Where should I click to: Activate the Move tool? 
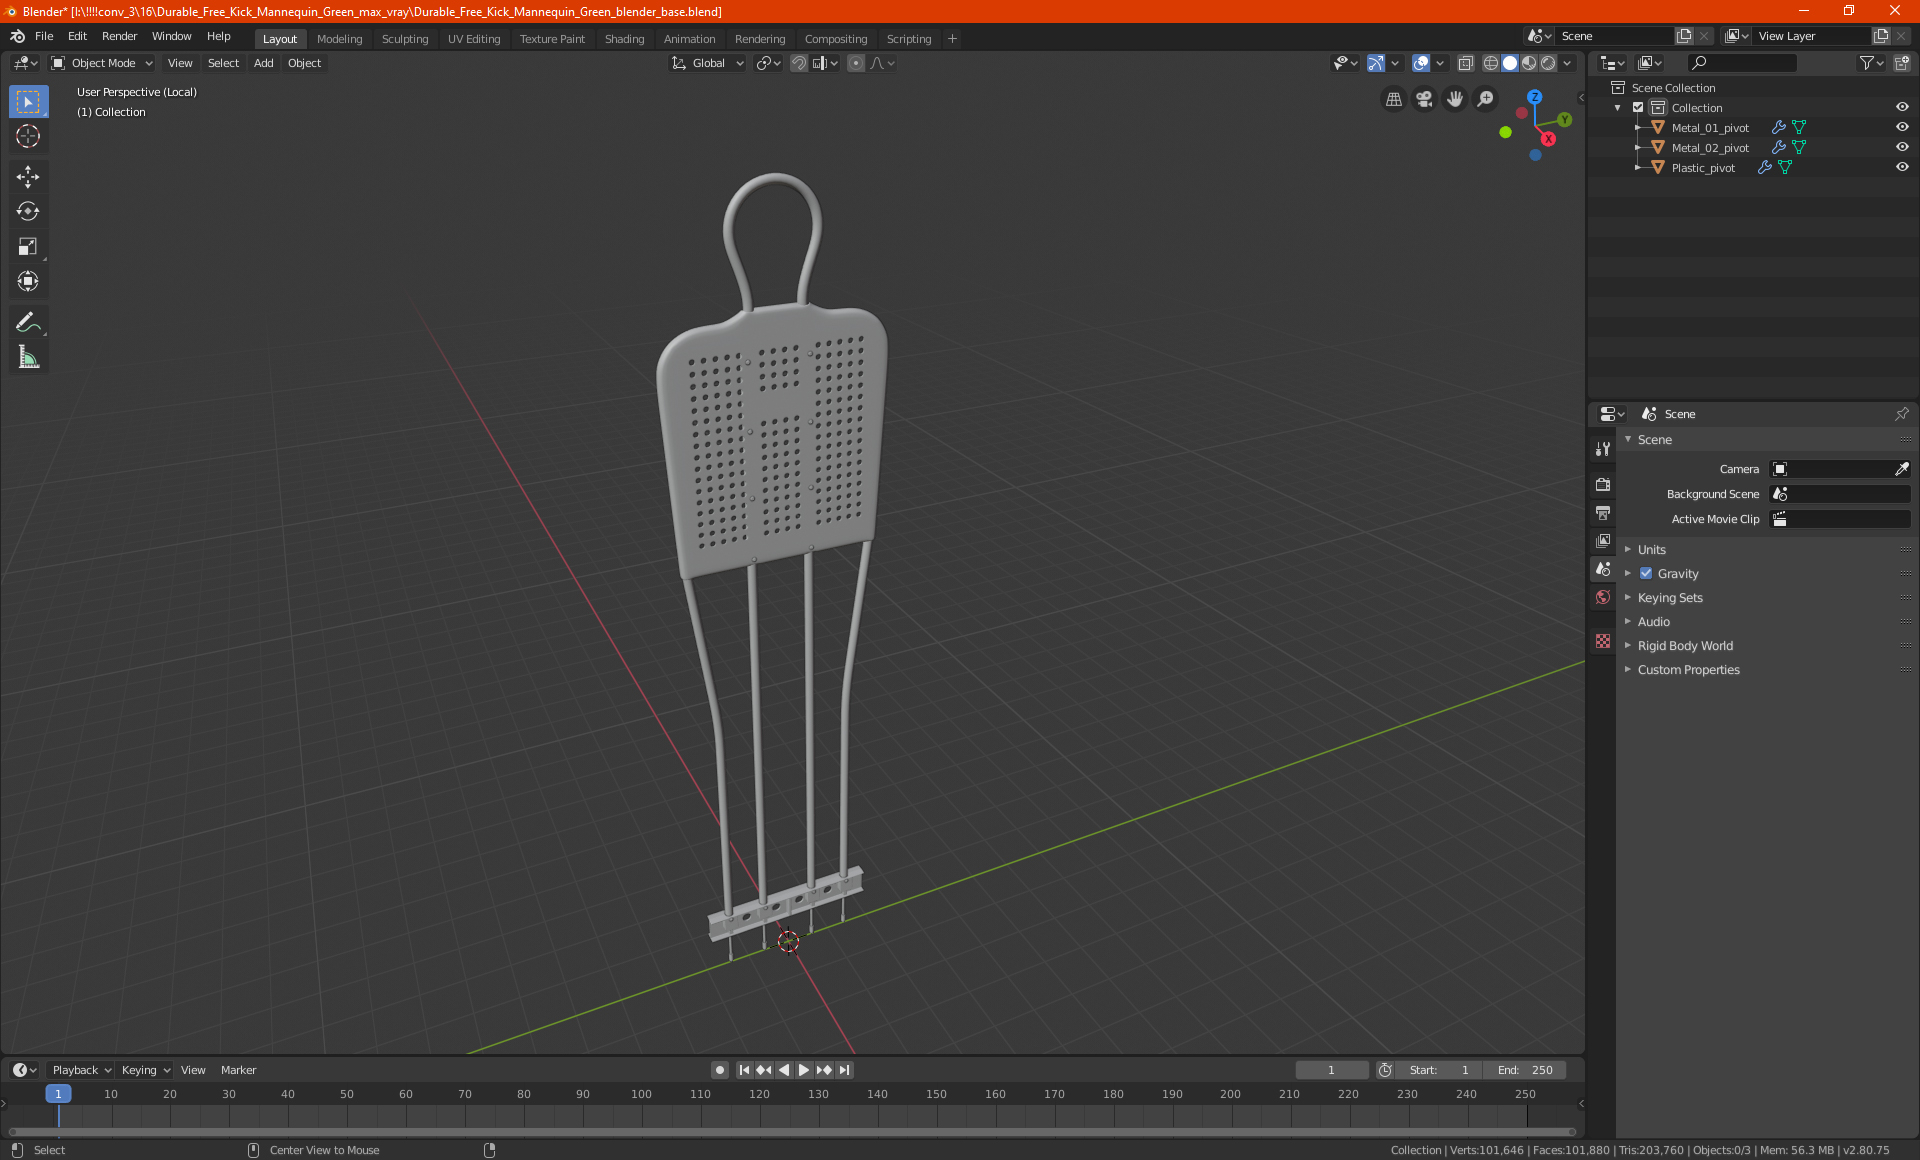(28, 177)
